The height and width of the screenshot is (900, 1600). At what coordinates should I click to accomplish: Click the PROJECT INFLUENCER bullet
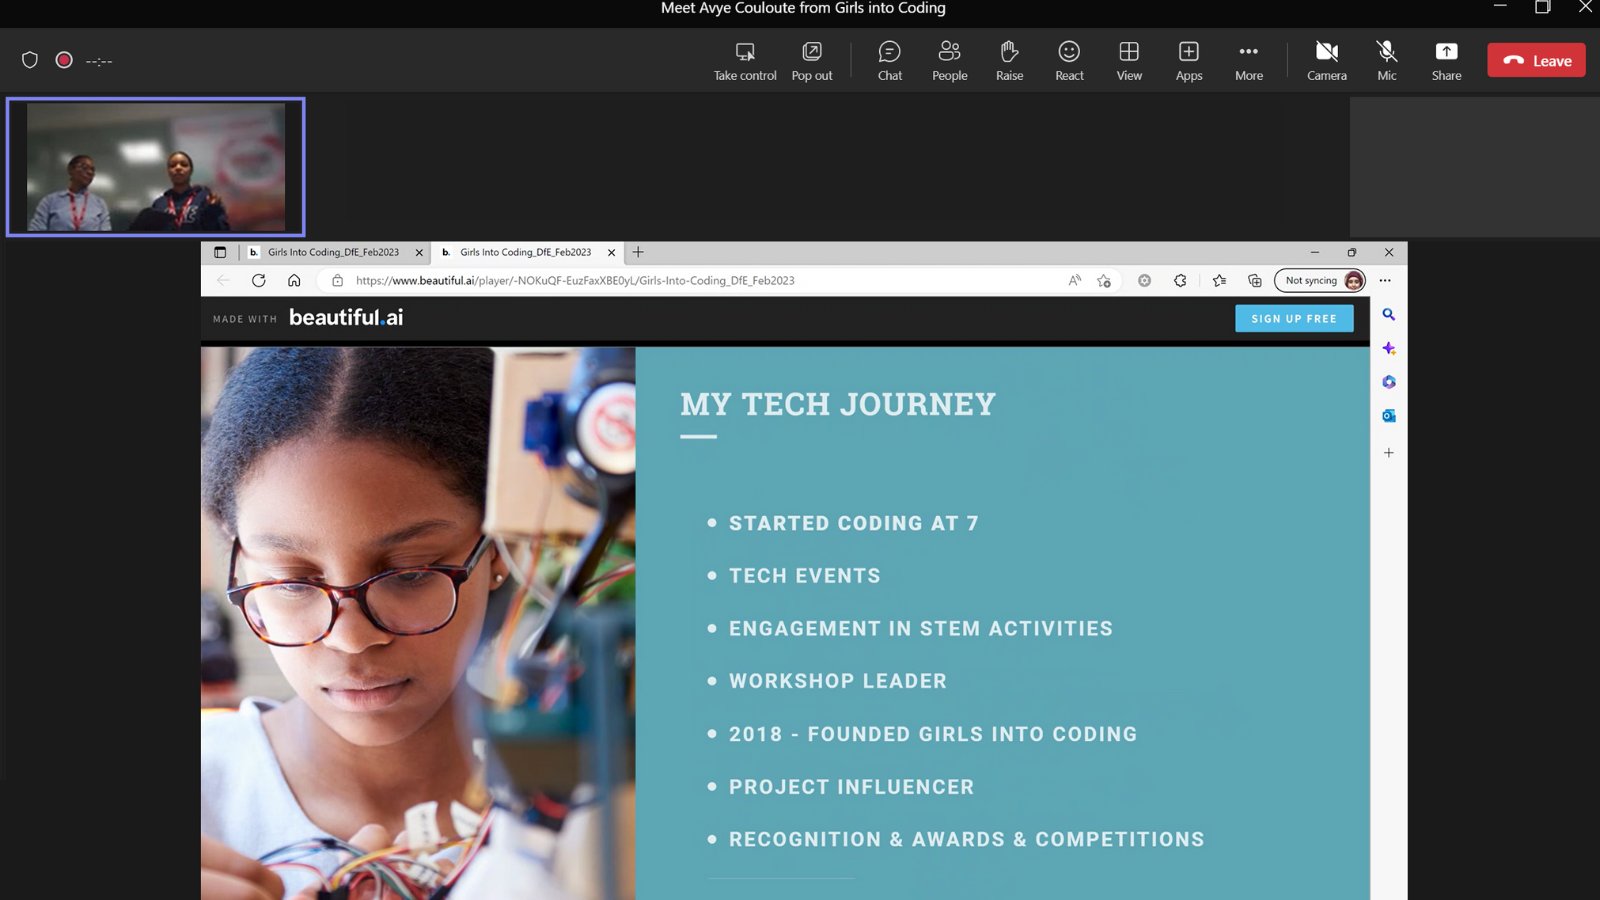[x=851, y=787]
